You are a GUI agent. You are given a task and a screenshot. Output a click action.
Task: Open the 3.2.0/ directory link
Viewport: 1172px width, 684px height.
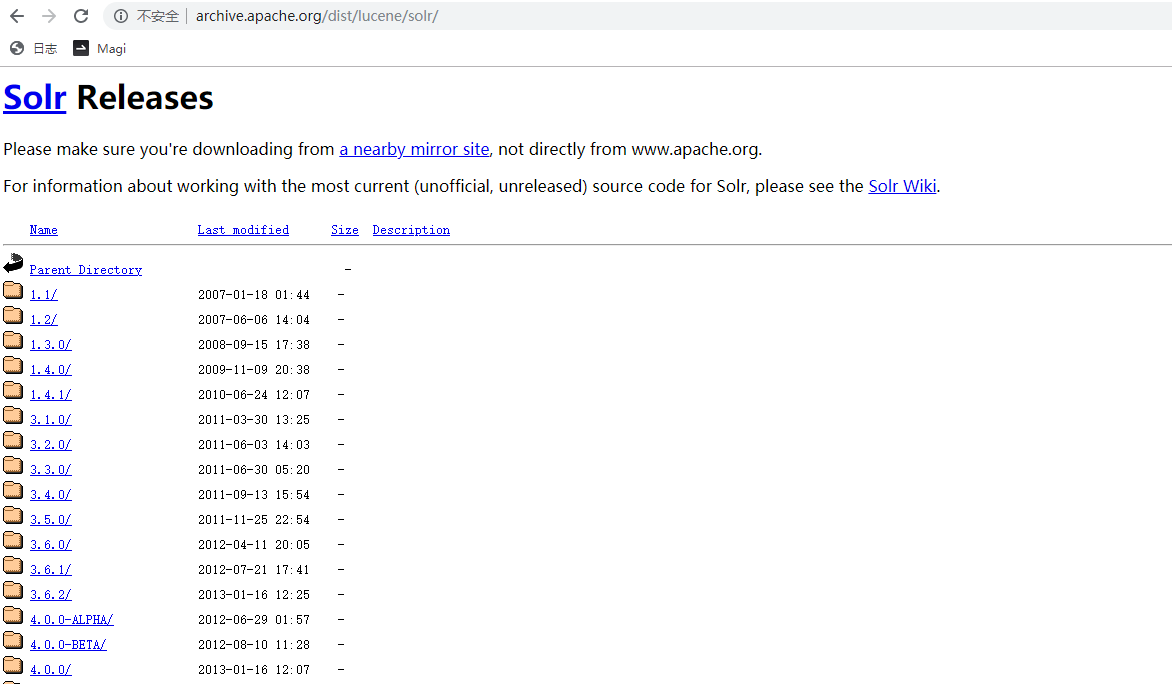click(x=51, y=445)
